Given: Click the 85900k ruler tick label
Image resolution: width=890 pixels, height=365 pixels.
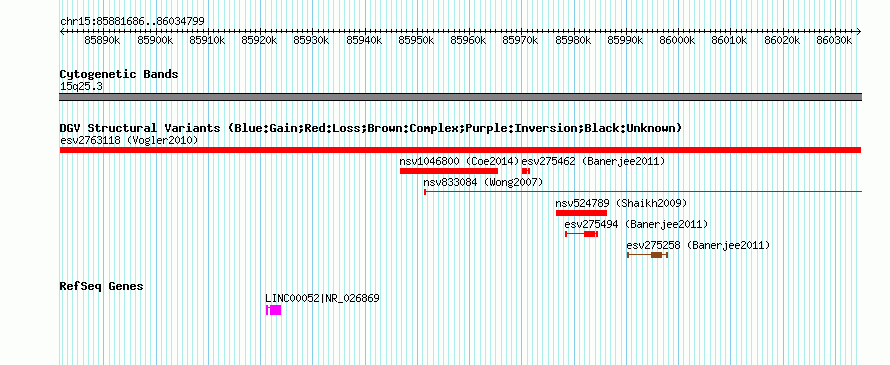Looking at the screenshot, I should tap(155, 40).
